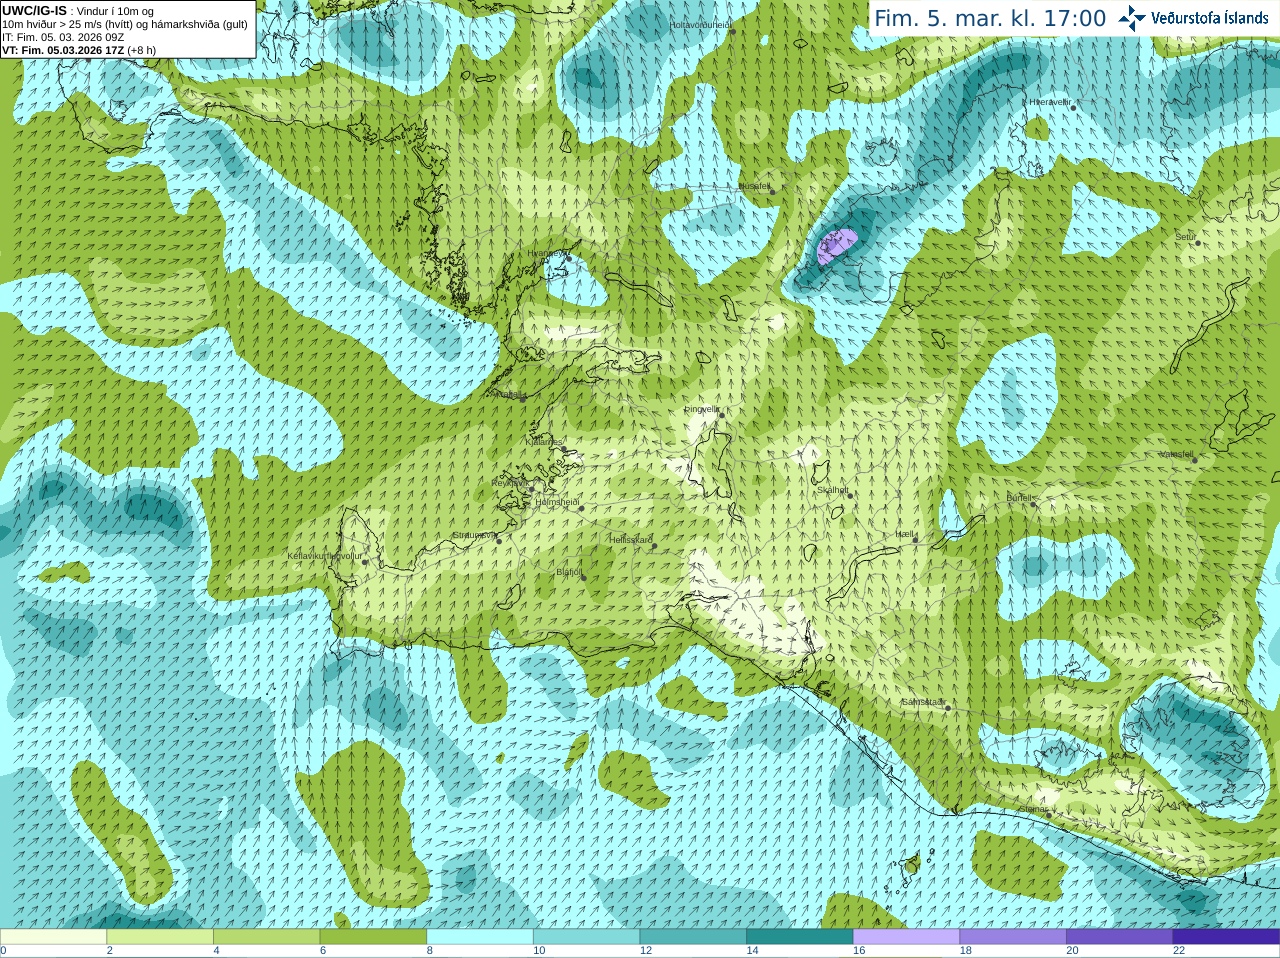Select the Sámsstaðir station marker
Viewport: 1280px width, 958px height.
[948, 708]
